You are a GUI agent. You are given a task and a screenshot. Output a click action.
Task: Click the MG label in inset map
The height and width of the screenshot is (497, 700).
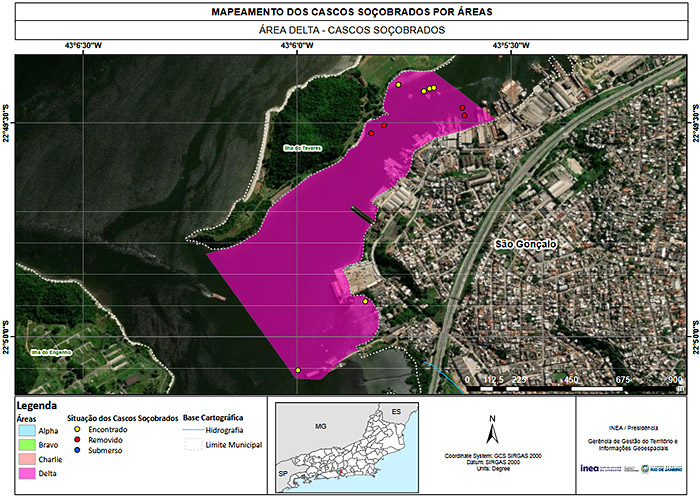point(321,426)
